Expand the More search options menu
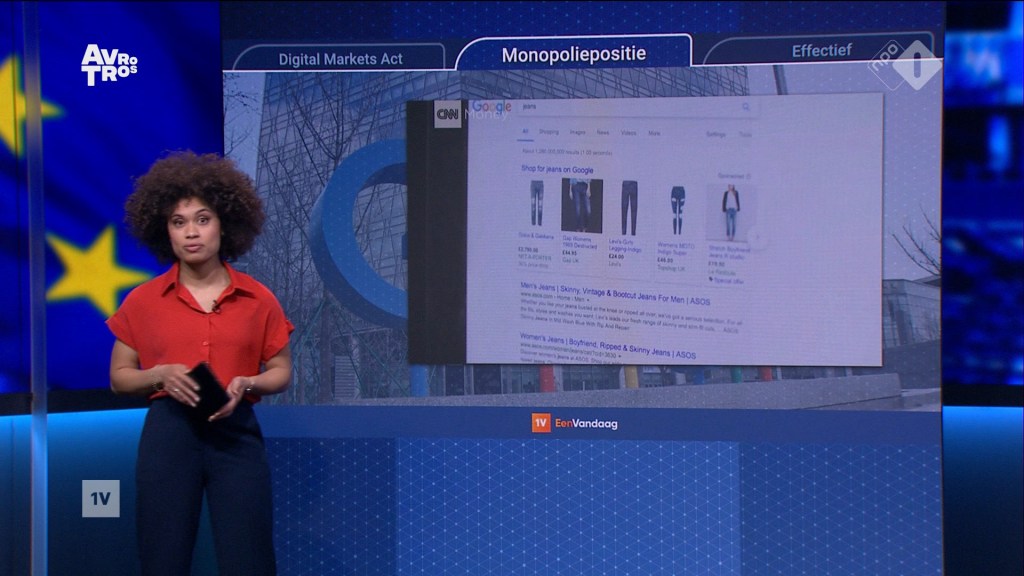Image resolution: width=1024 pixels, height=576 pixels. (x=654, y=133)
